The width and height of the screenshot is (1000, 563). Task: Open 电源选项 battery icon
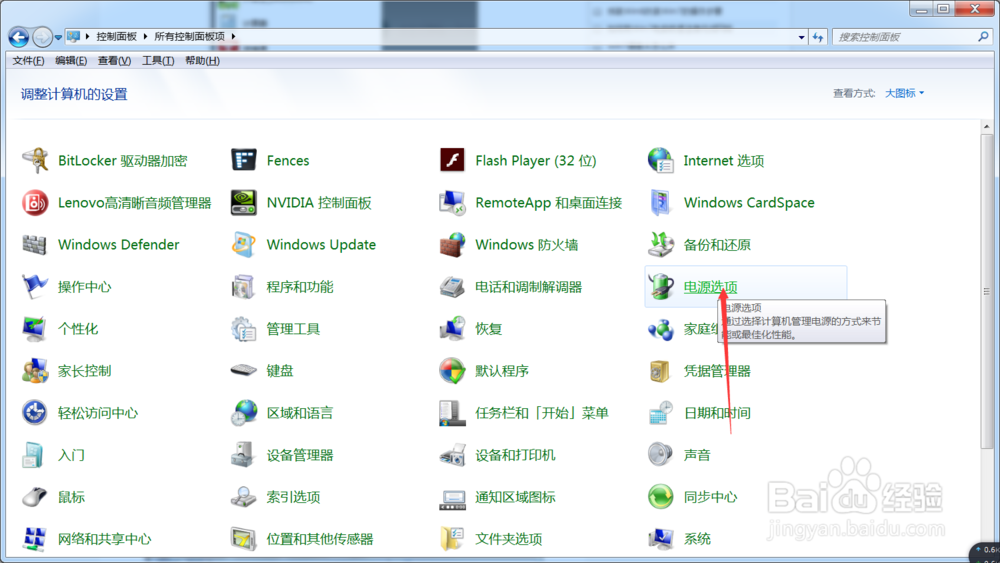661,287
